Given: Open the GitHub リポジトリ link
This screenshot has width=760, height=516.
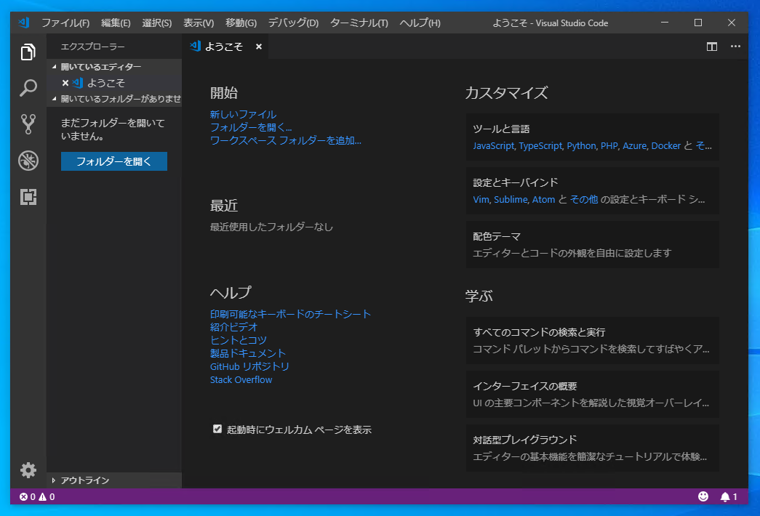Looking at the screenshot, I should click(249, 366).
